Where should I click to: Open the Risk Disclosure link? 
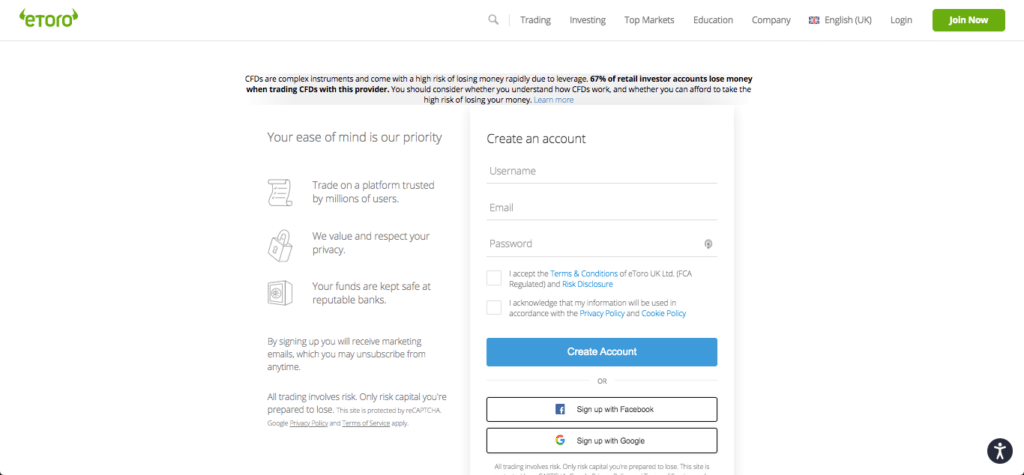587,284
